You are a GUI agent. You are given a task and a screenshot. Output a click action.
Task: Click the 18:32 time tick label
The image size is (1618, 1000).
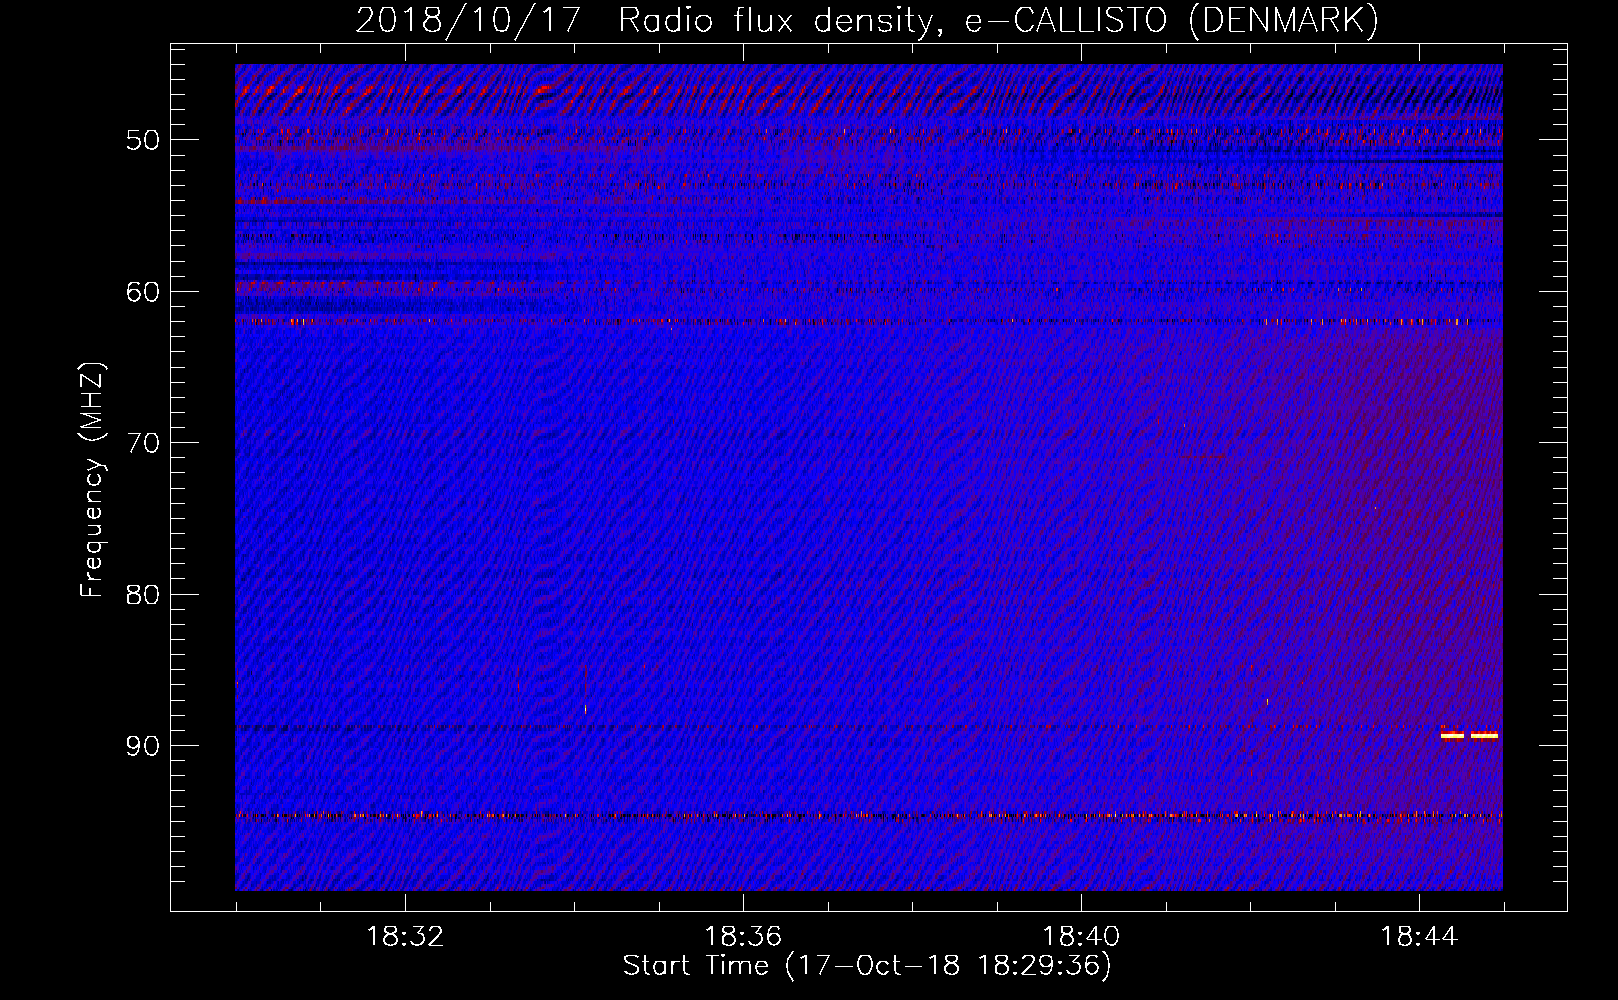coord(405,937)
